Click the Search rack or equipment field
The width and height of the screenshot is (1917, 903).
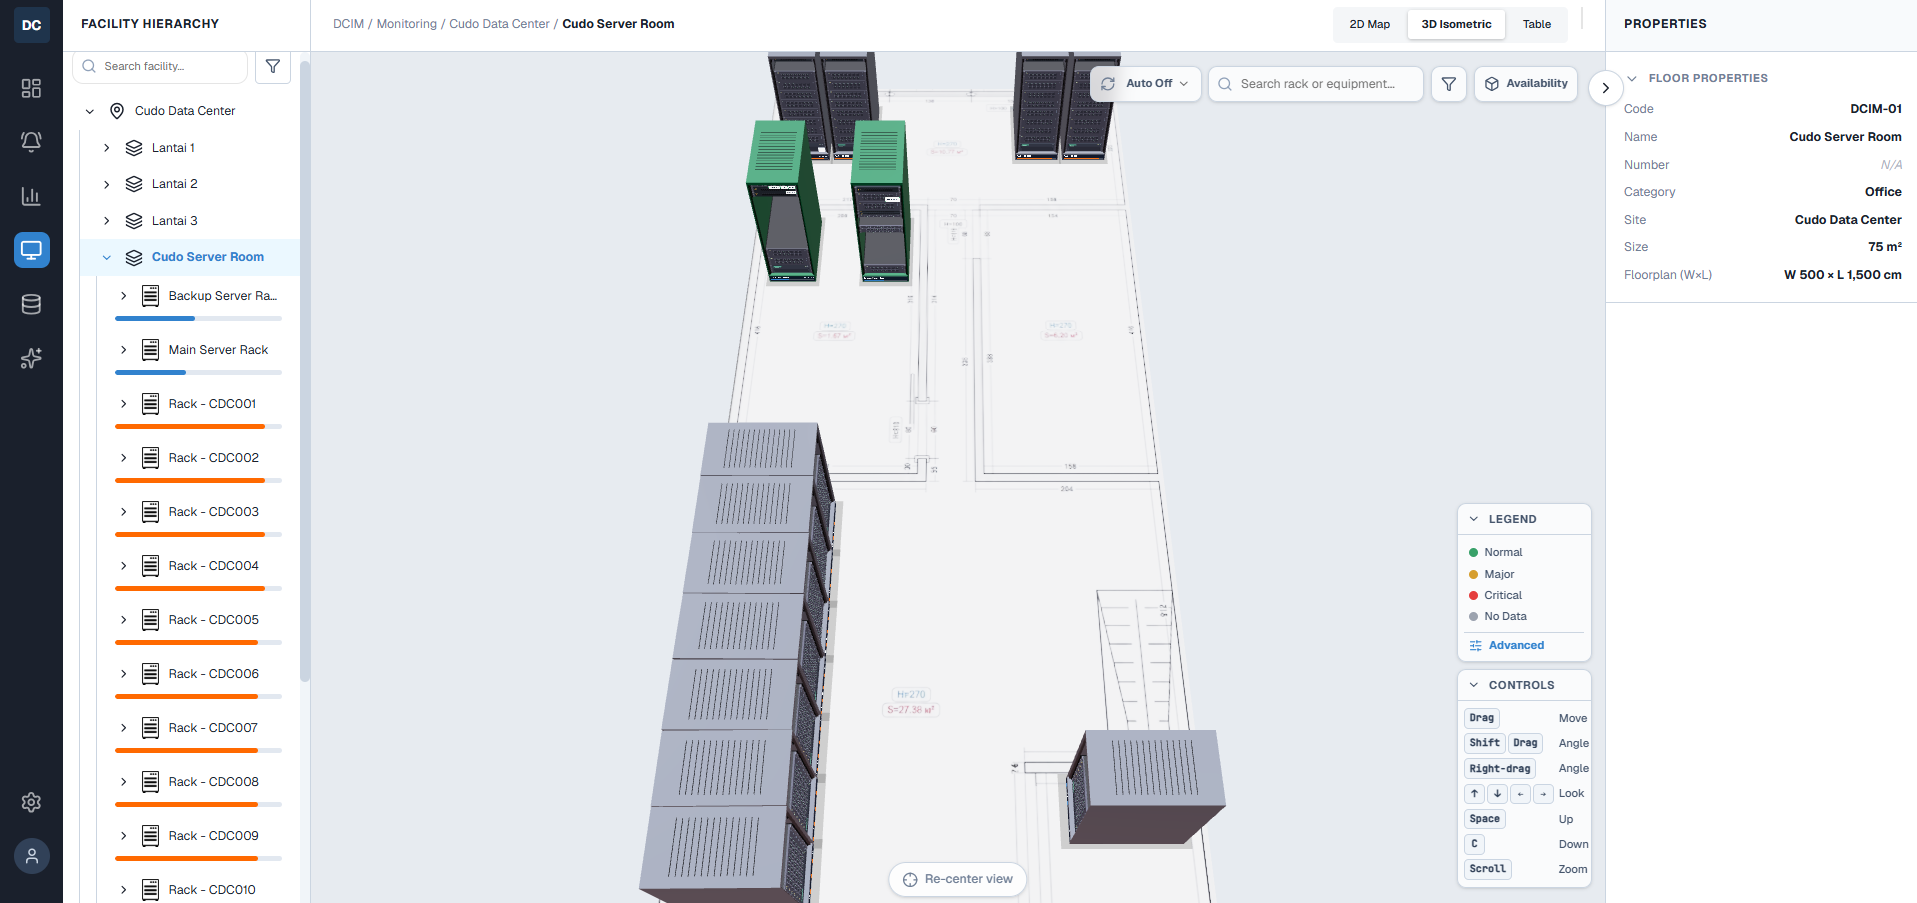click(1316, 84)
